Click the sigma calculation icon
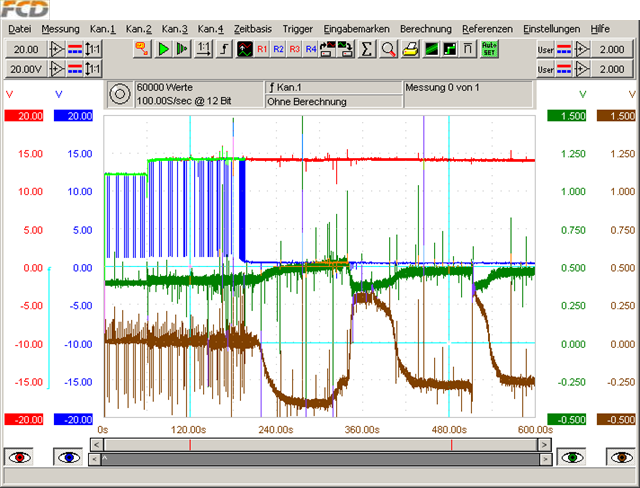 [x=367, y=48]
